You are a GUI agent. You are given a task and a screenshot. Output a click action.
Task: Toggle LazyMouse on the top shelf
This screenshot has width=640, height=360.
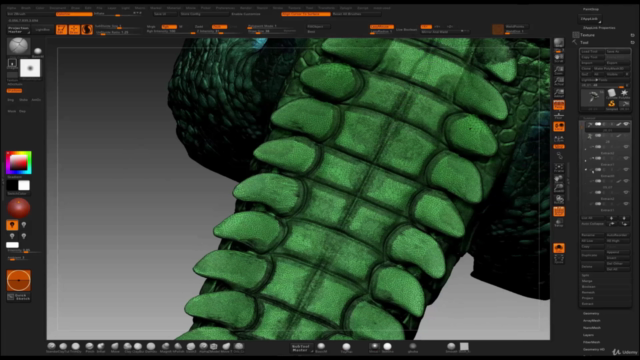[x=382, y=27]
